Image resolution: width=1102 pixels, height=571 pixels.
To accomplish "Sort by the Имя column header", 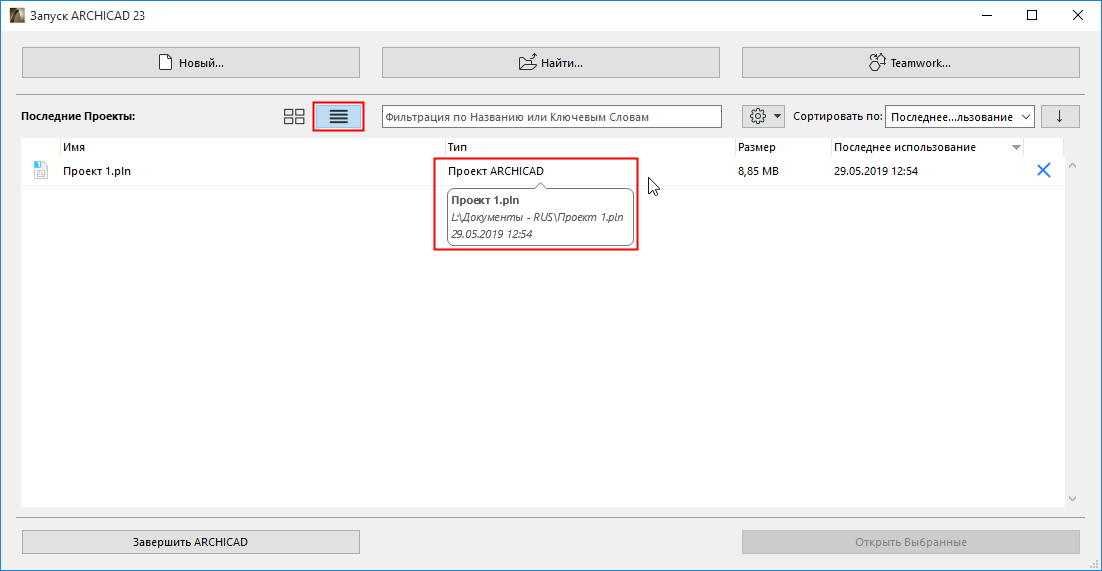I will pos(252,147).
